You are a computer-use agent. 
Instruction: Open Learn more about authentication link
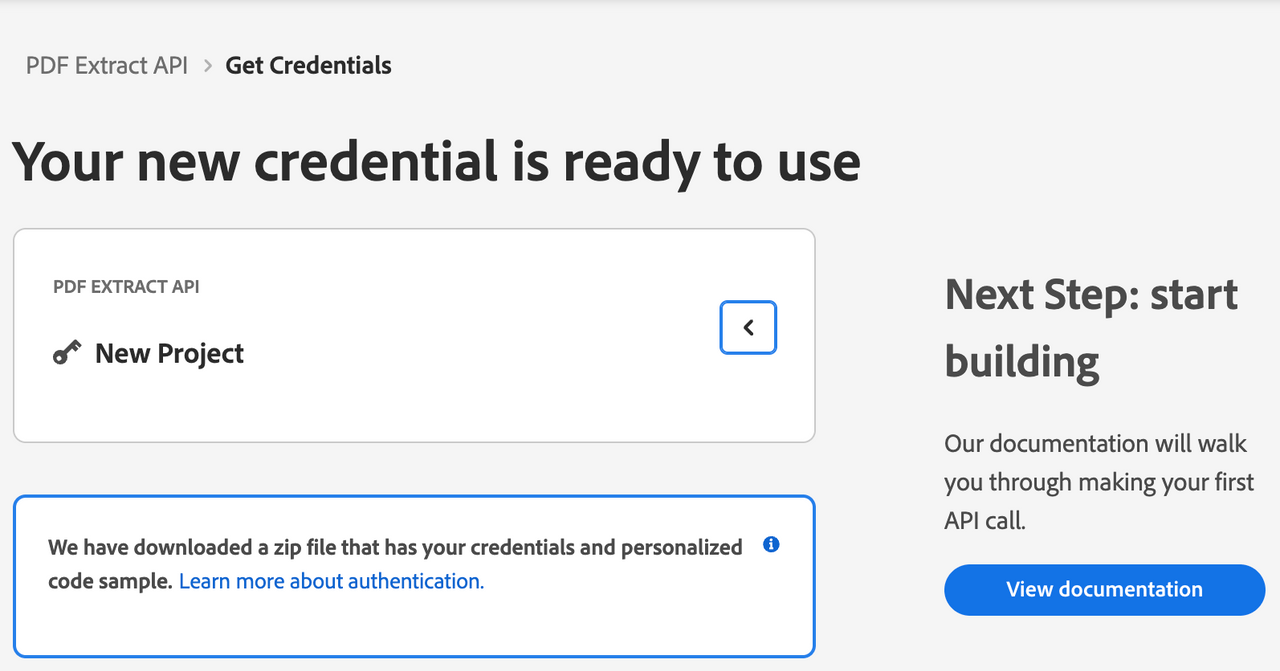click(331, 581)
